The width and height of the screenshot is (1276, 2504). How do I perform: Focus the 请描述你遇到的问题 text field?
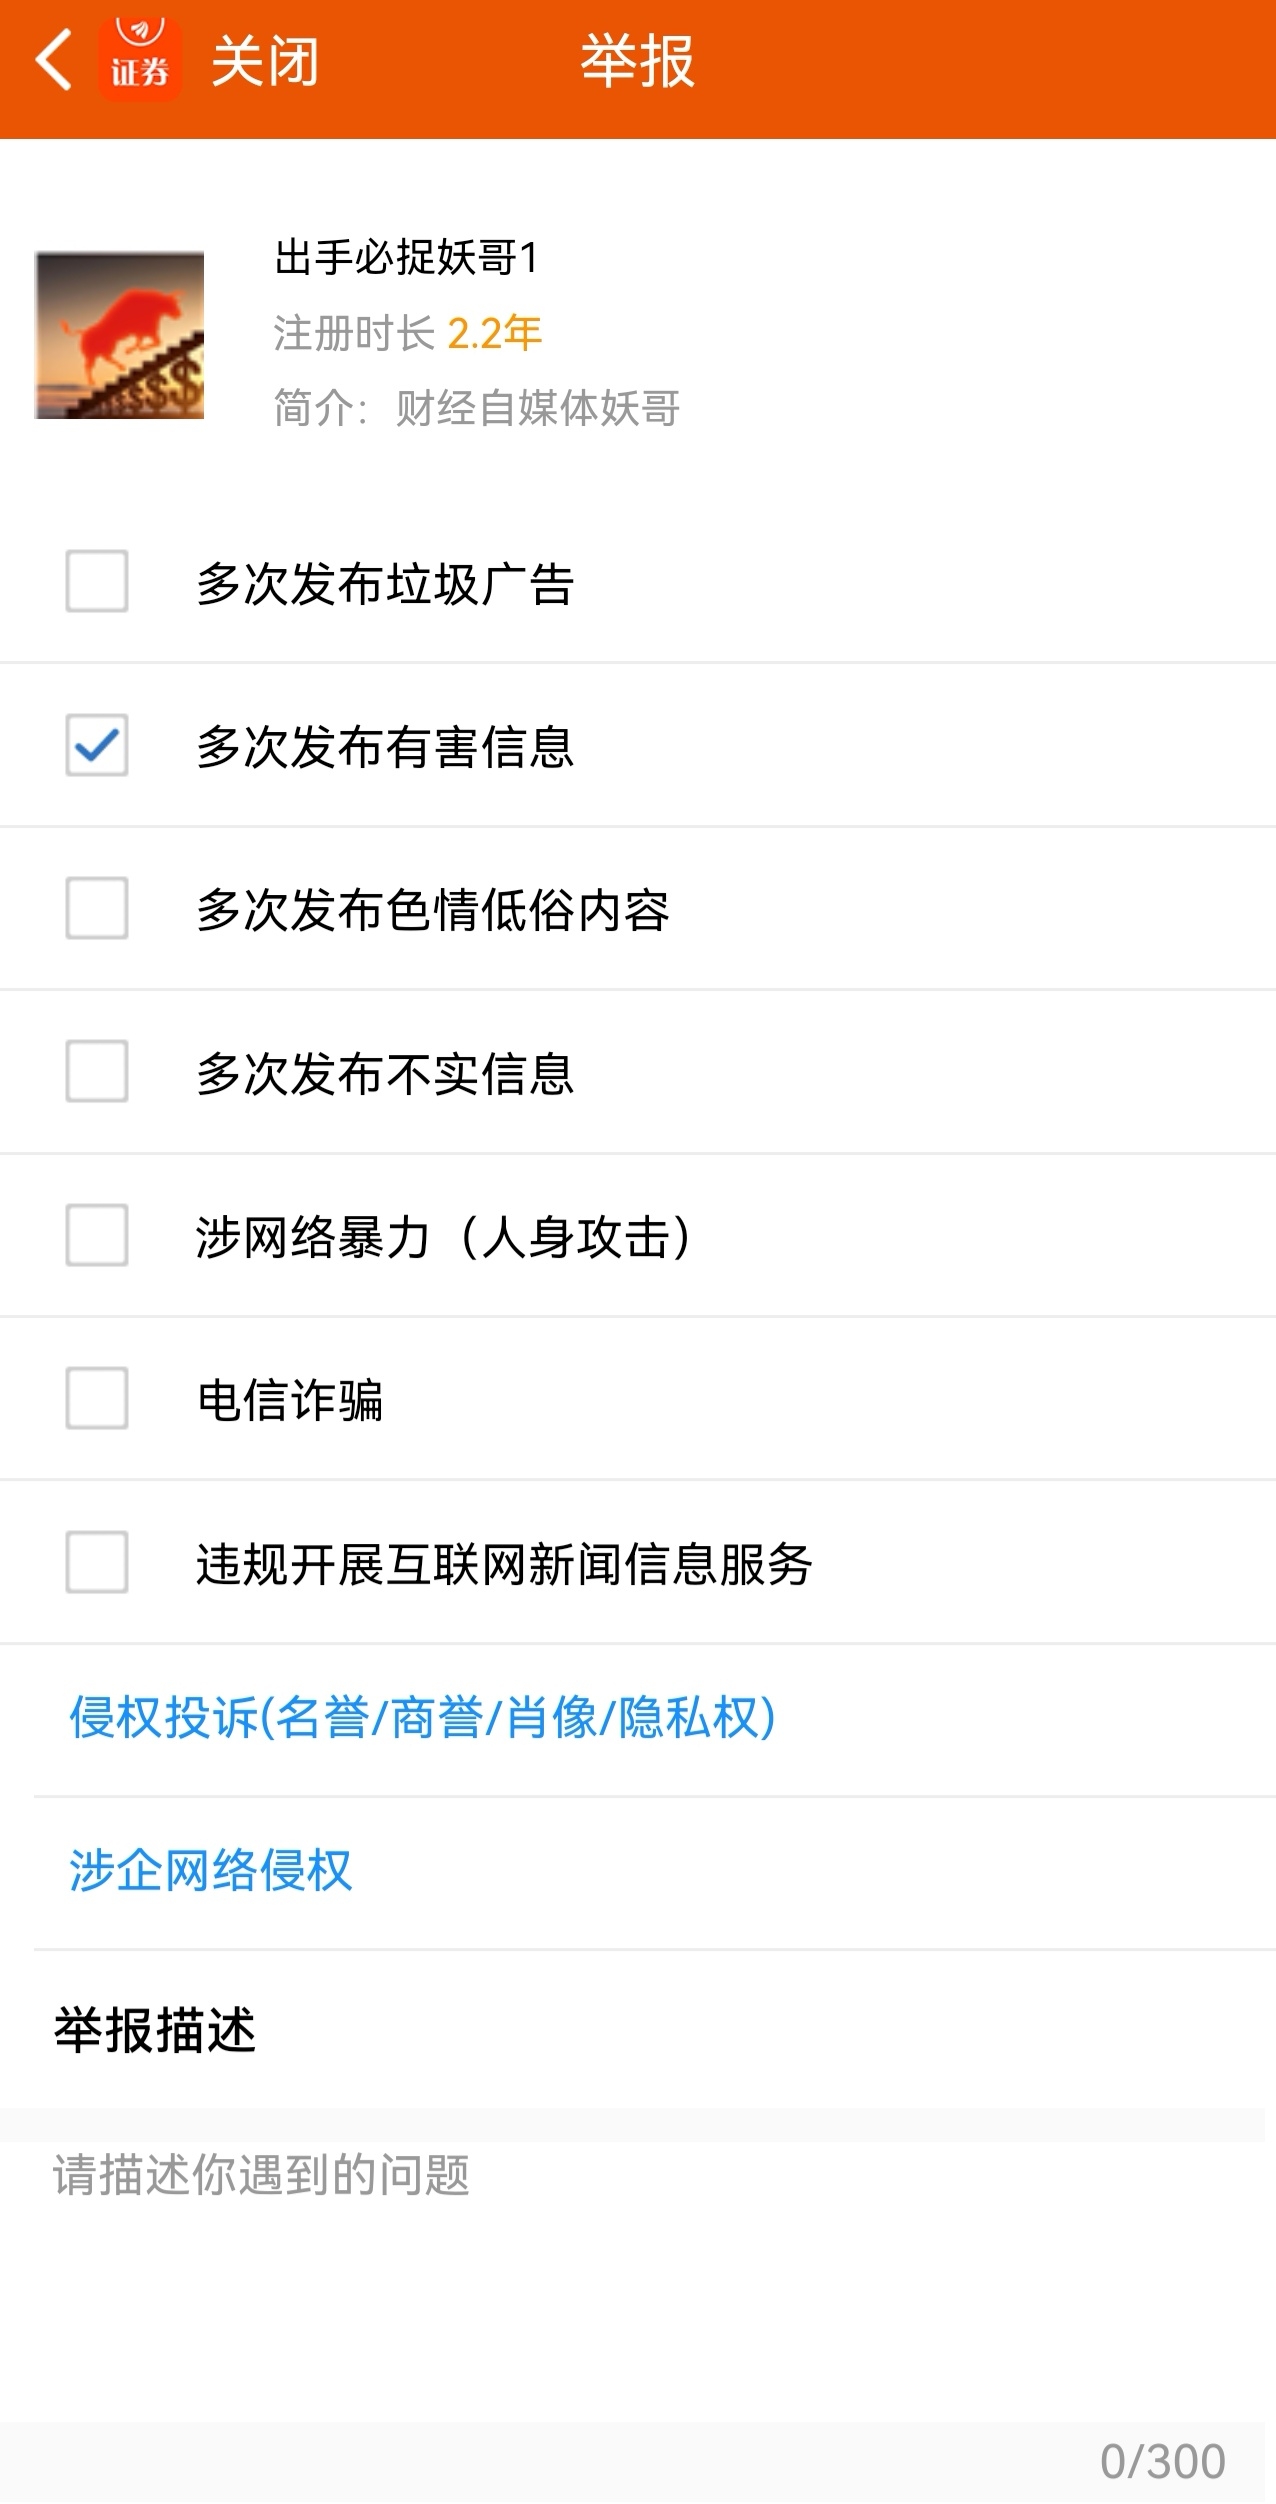632,2306
